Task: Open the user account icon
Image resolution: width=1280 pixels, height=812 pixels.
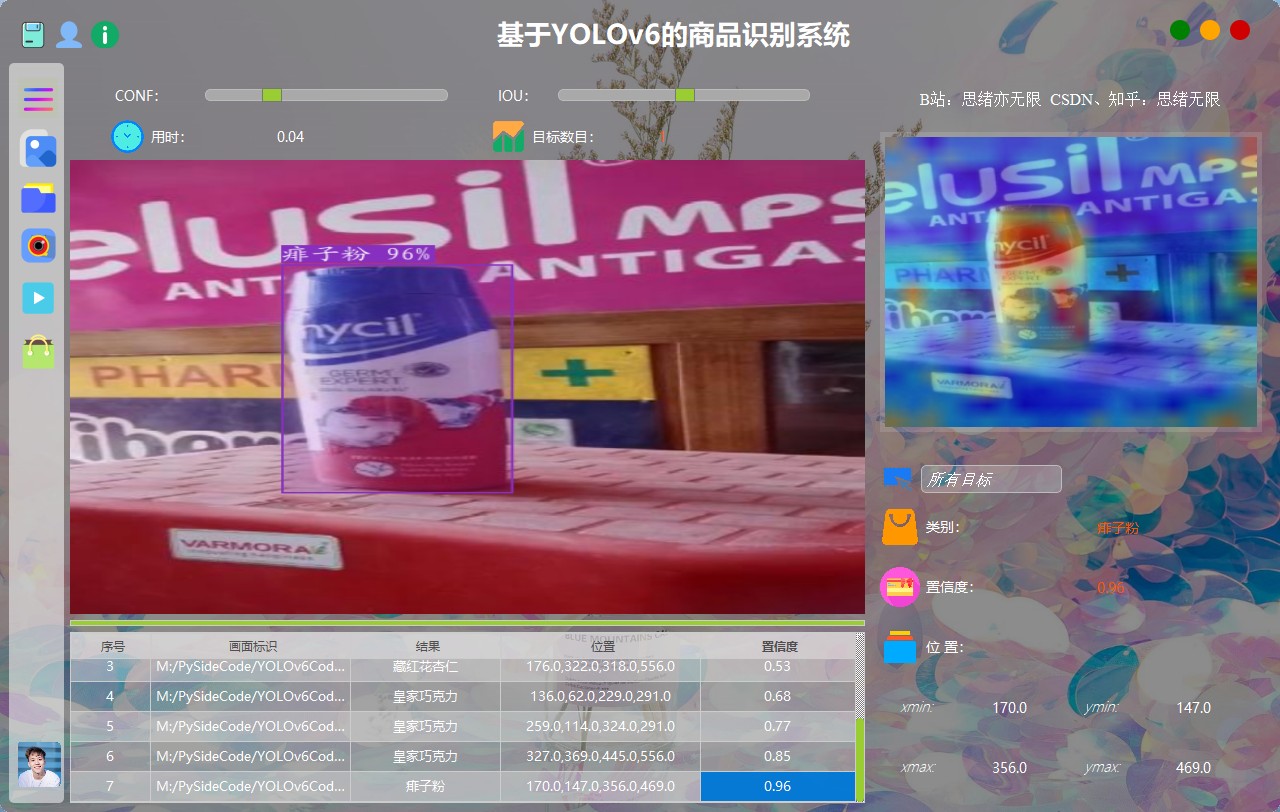Action: [69, 35]
